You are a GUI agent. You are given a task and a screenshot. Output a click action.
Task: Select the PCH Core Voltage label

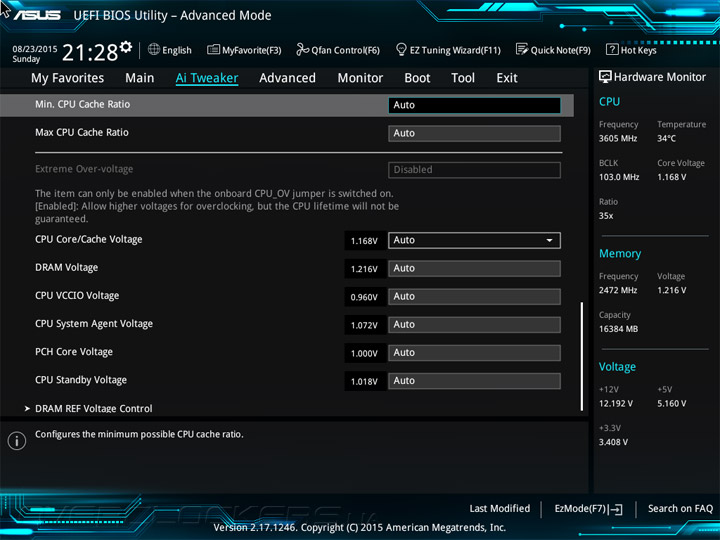[74, 352]
